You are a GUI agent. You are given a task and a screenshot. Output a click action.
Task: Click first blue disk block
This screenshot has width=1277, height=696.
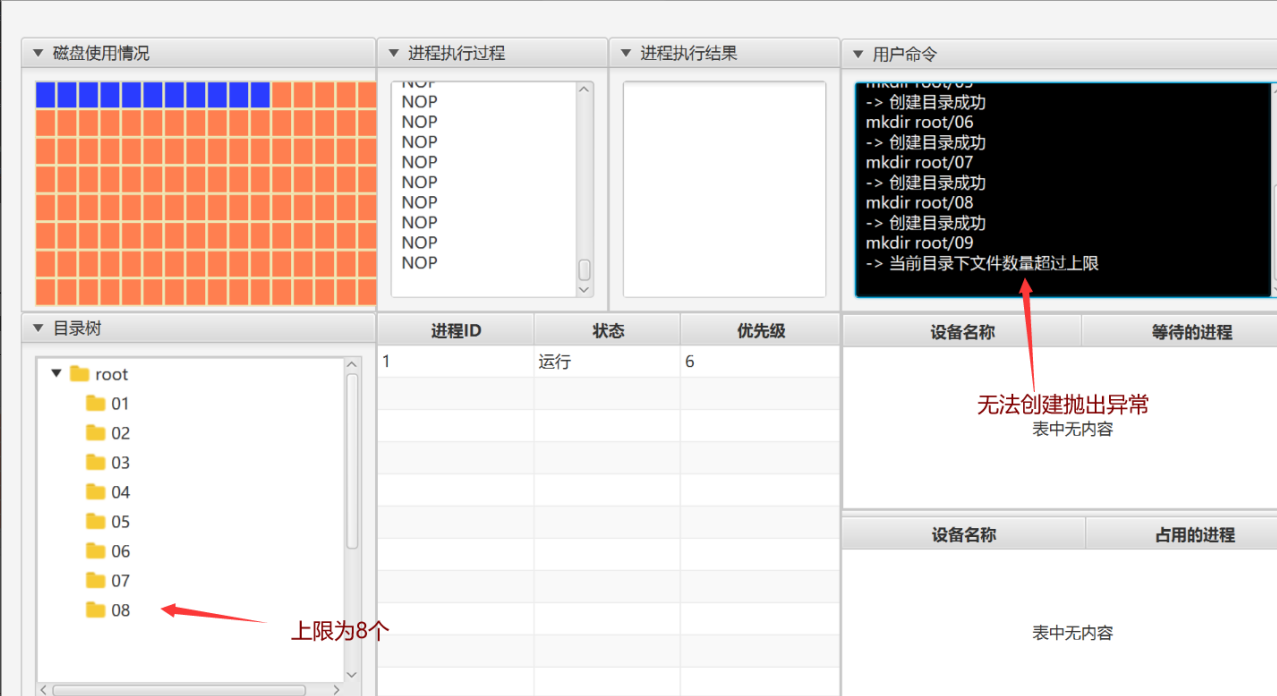(x=45, y=95)
